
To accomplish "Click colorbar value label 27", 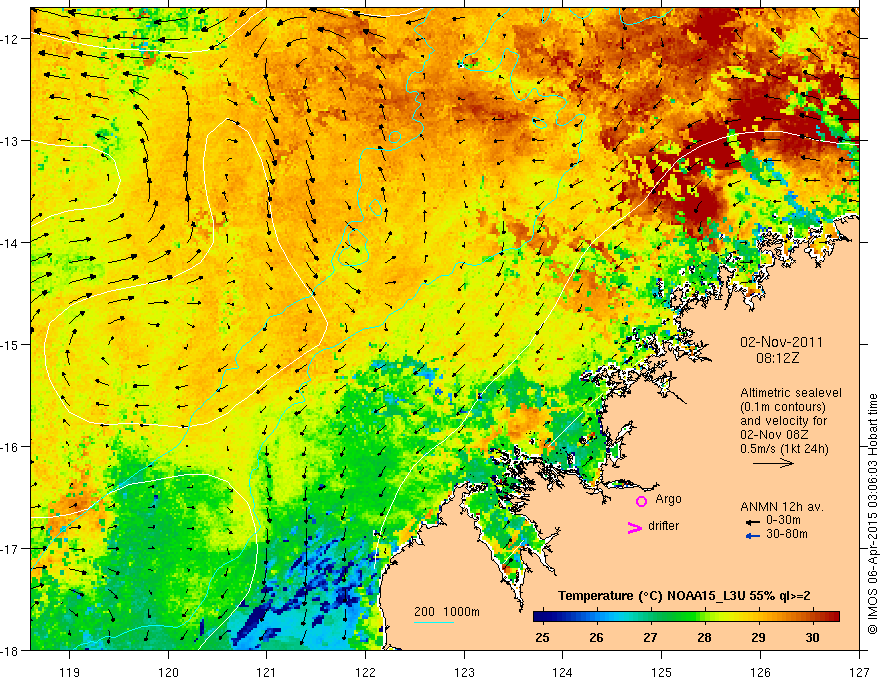I will (x=650, y=637).
